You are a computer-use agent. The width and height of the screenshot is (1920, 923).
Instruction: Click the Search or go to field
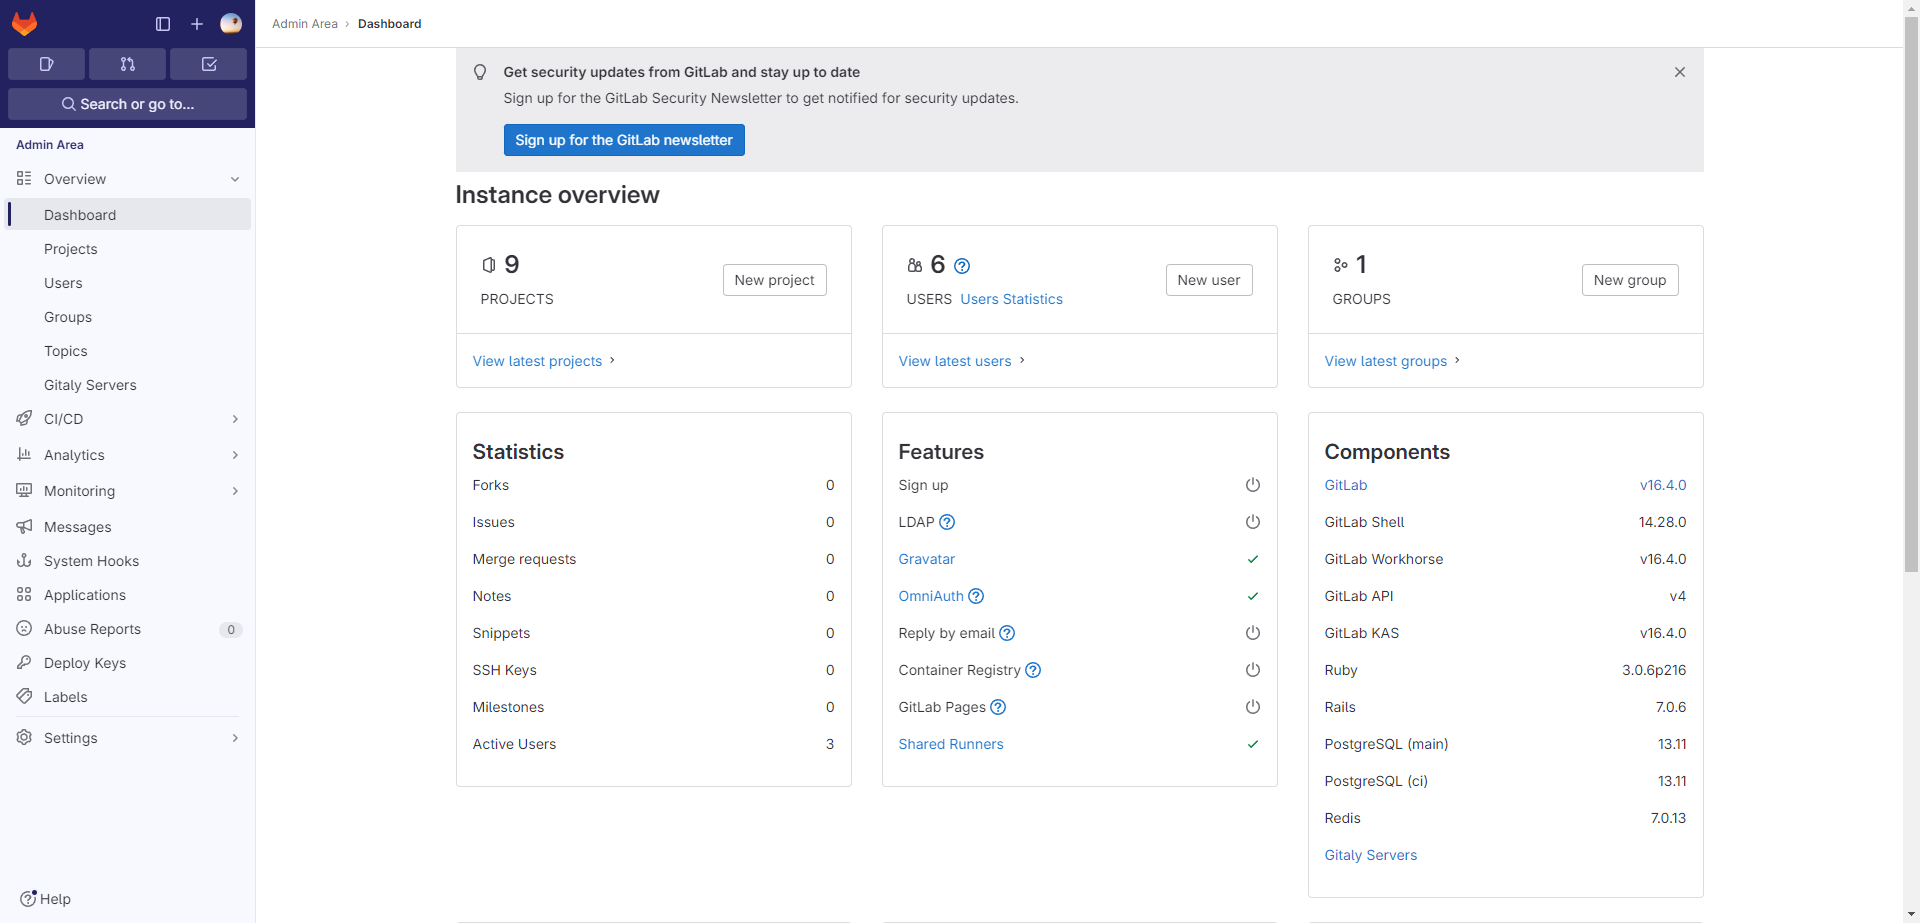(x=127, y=104)
